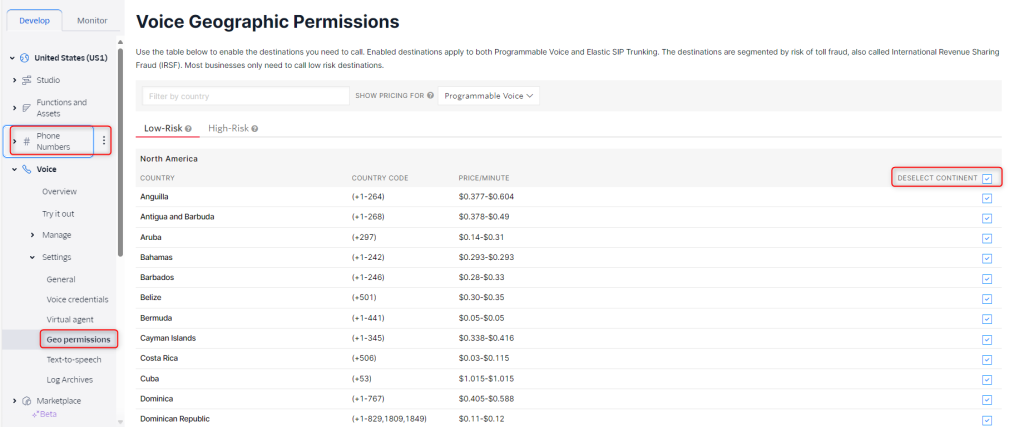
Task: Click the Functions and Assets icon
Action: point(27,107)
